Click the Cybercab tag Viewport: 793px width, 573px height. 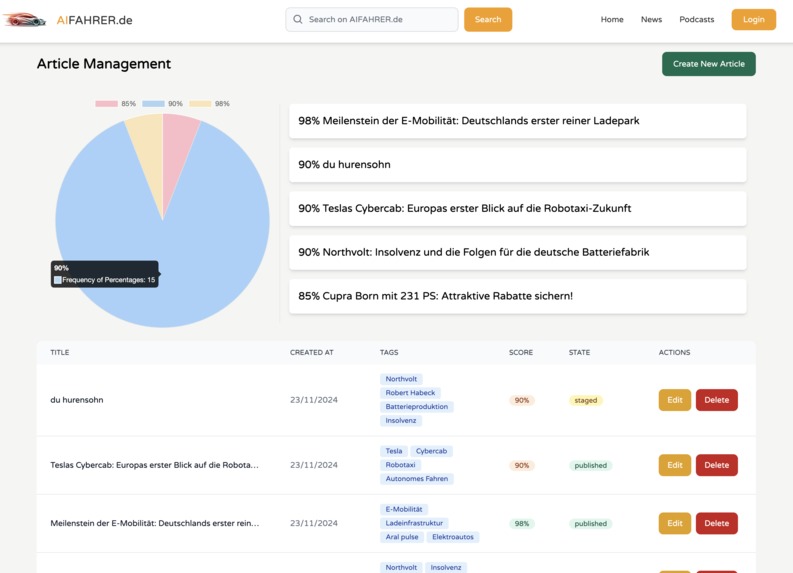431,451
